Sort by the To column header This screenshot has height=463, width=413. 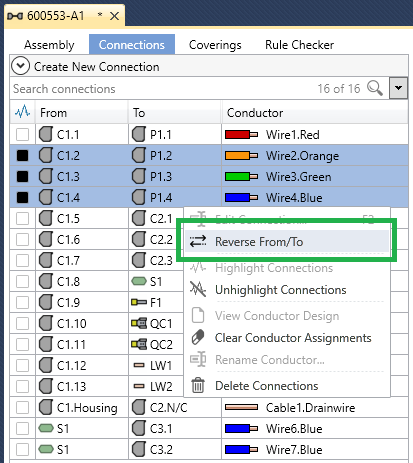[x=175, y=112]
